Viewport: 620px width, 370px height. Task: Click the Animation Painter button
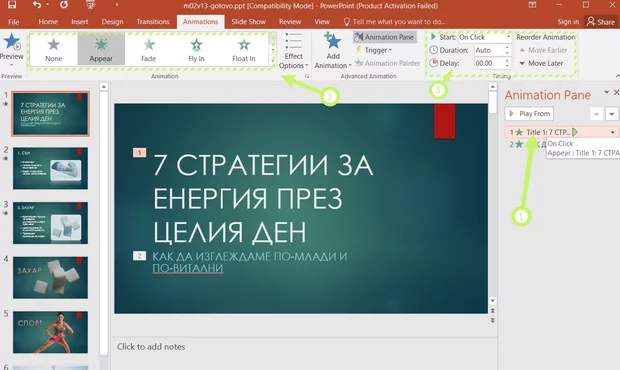click(388, 63)
